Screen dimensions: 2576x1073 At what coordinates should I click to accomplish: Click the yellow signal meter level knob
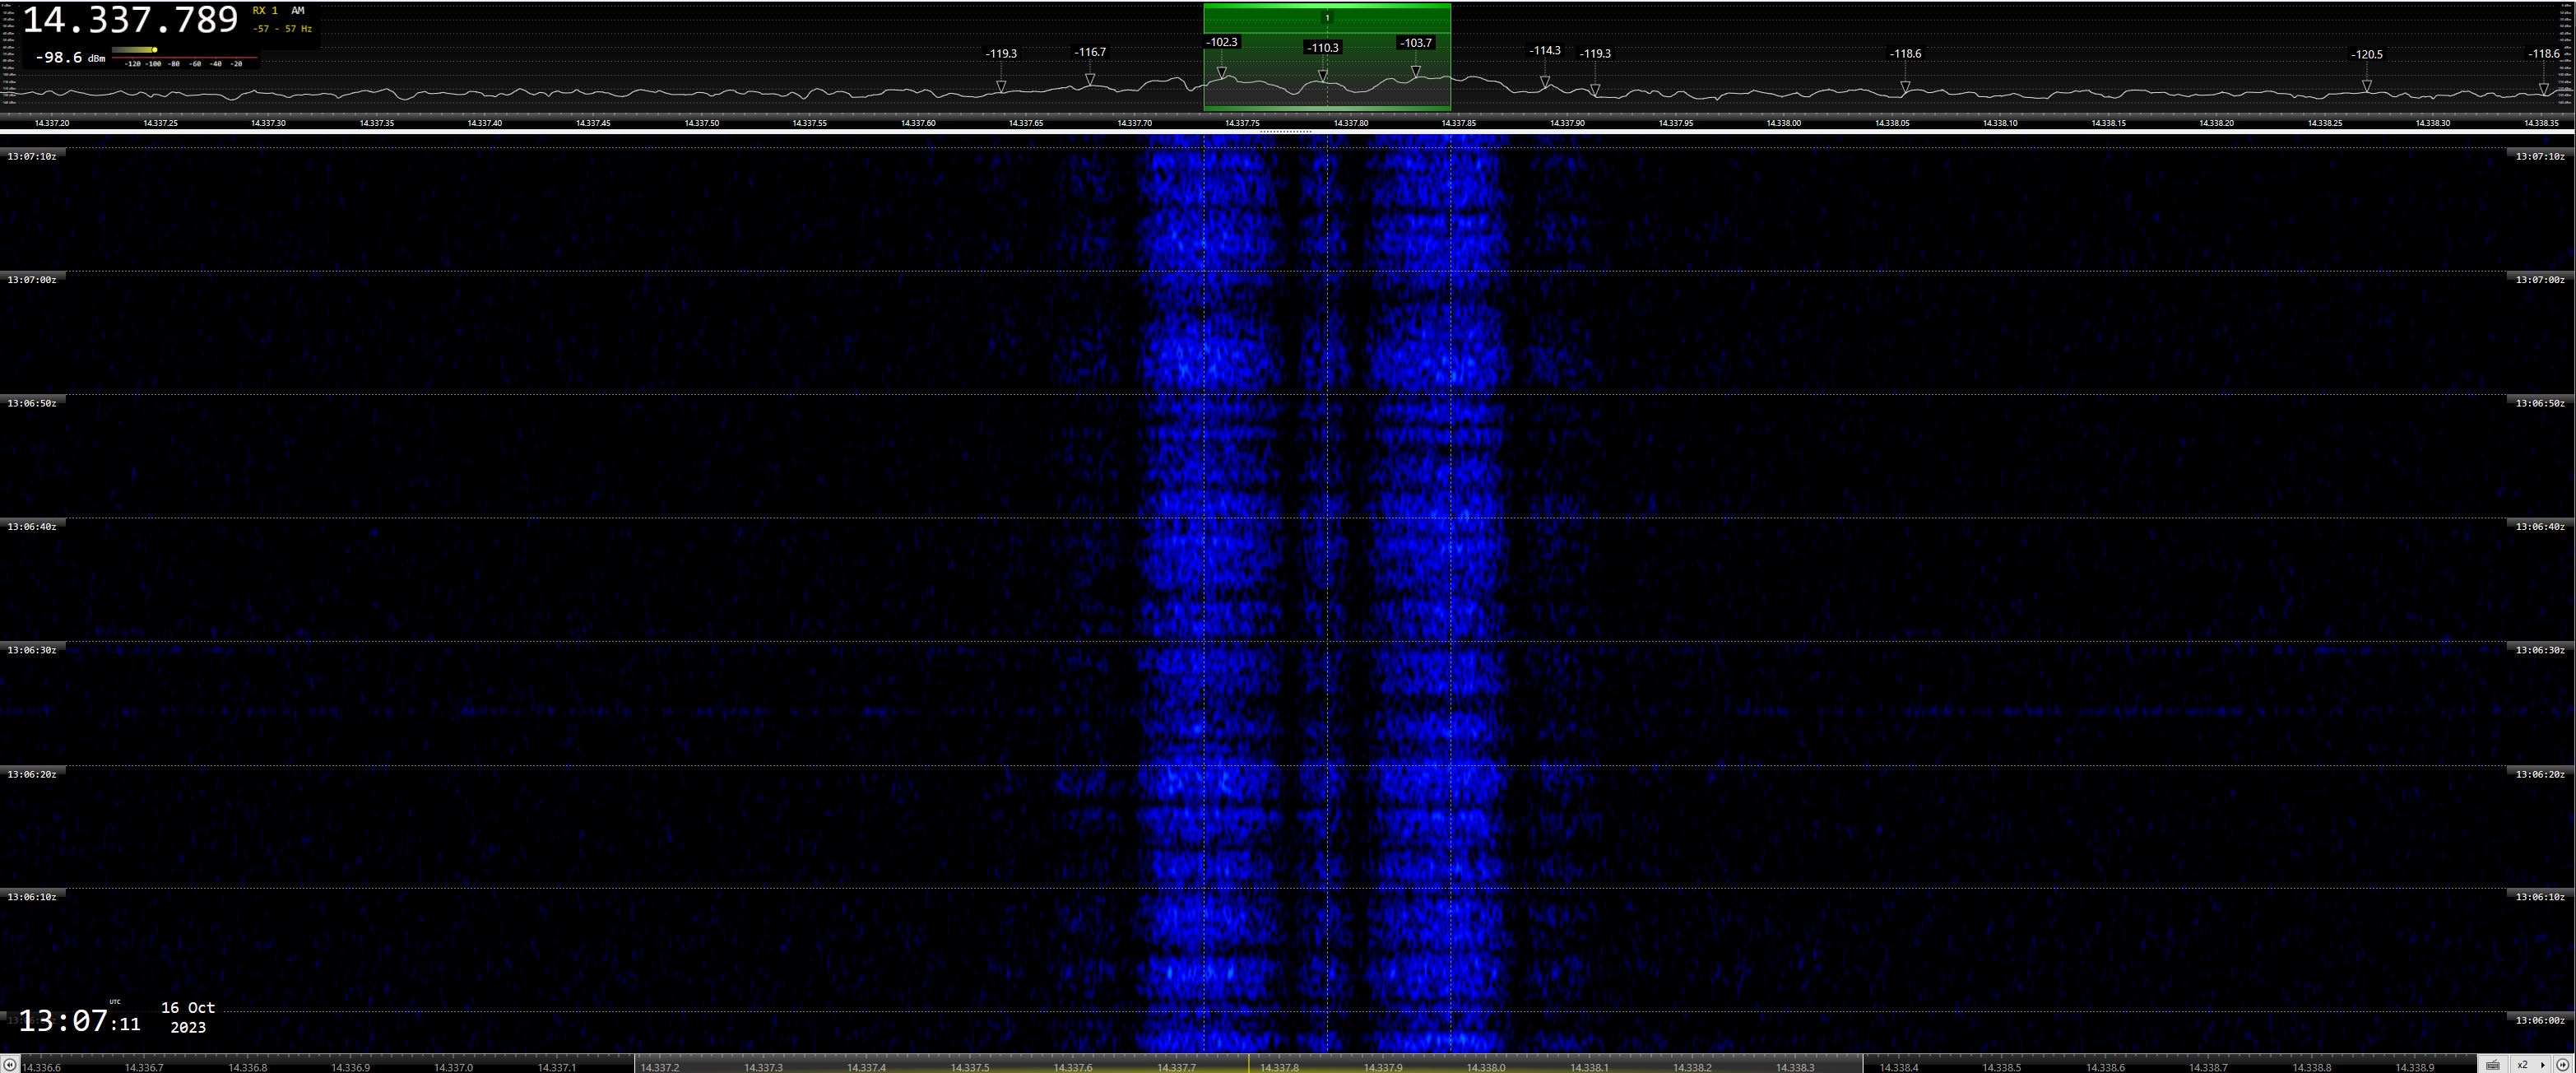point(155,50)
